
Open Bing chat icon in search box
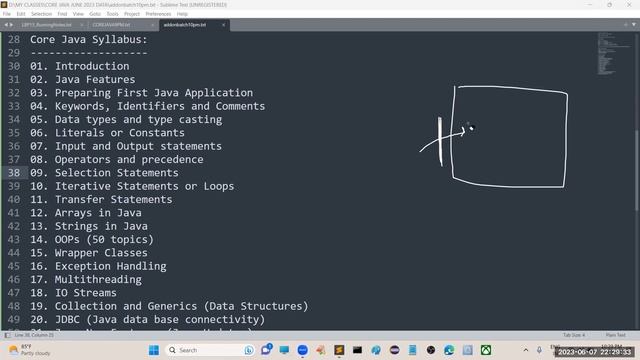click(x=249, y=350)
